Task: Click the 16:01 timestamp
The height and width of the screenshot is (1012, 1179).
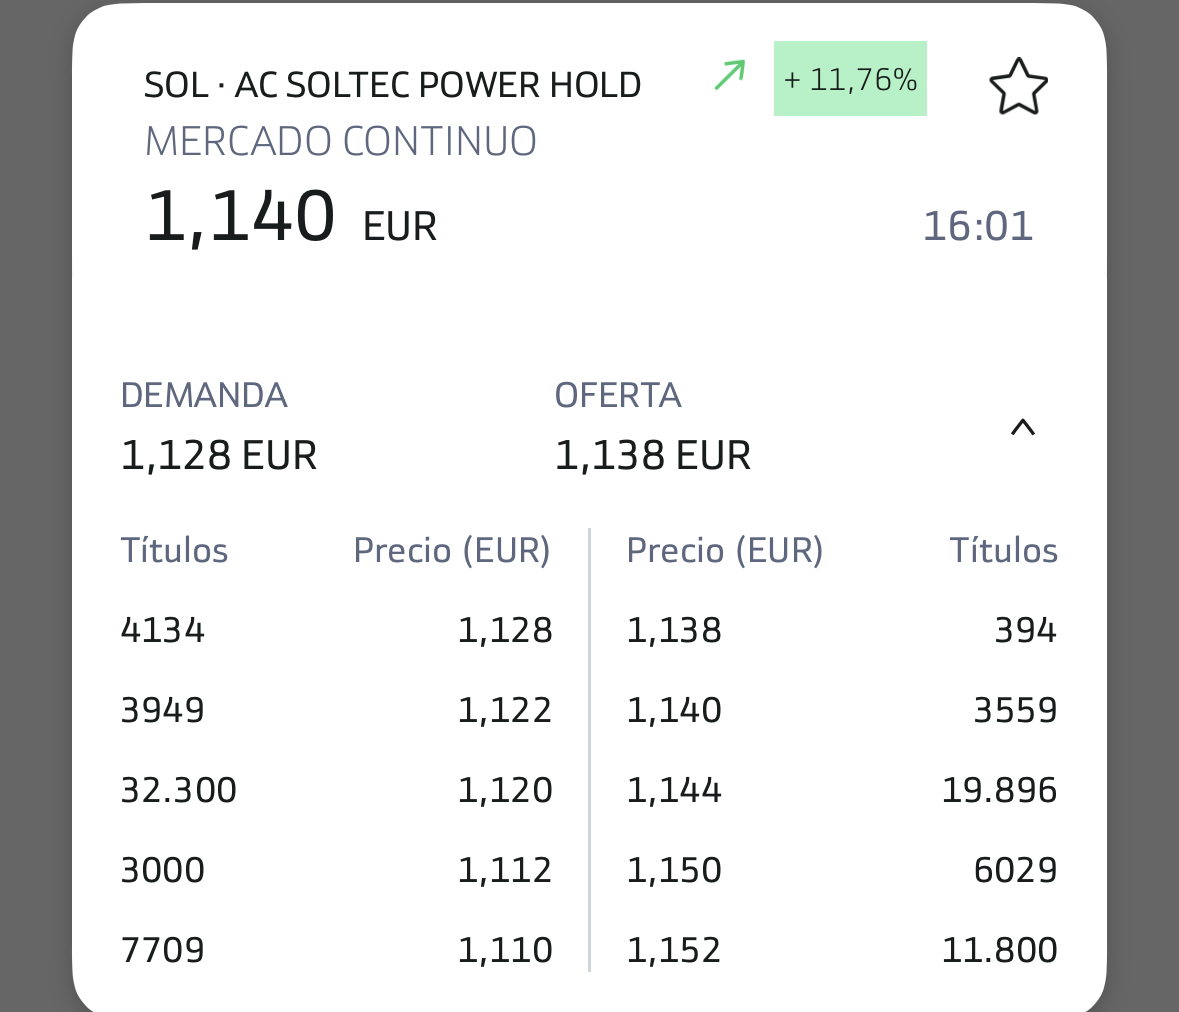Action: tap(977, 226)
